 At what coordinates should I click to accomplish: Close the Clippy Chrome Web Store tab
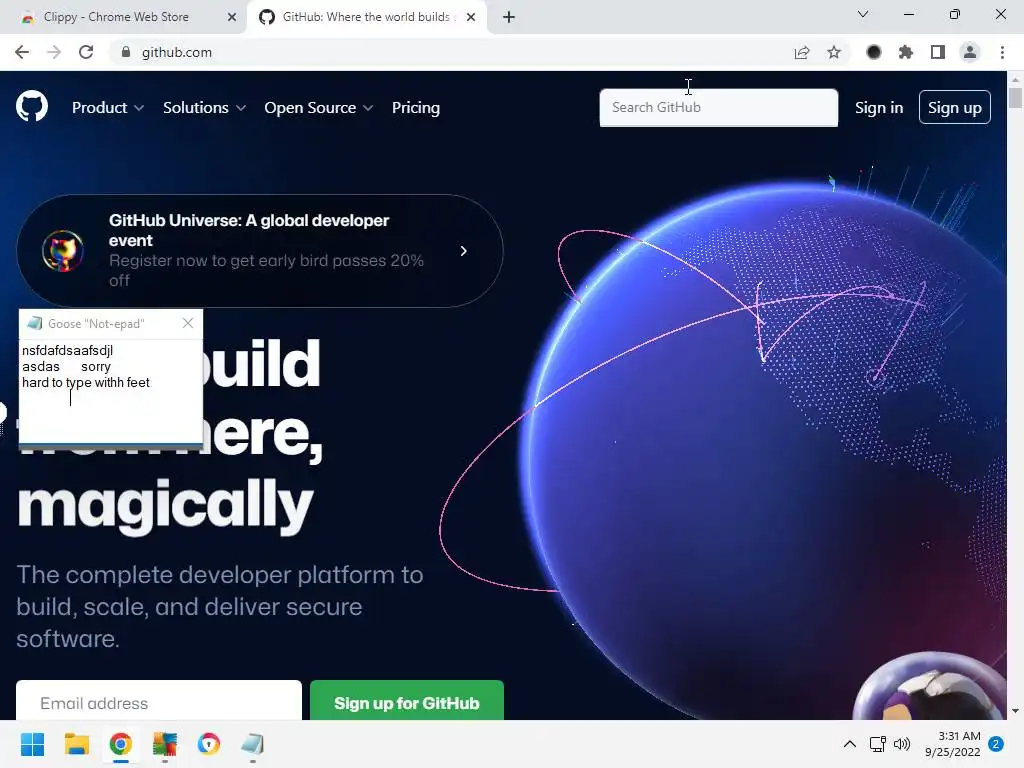232,17
